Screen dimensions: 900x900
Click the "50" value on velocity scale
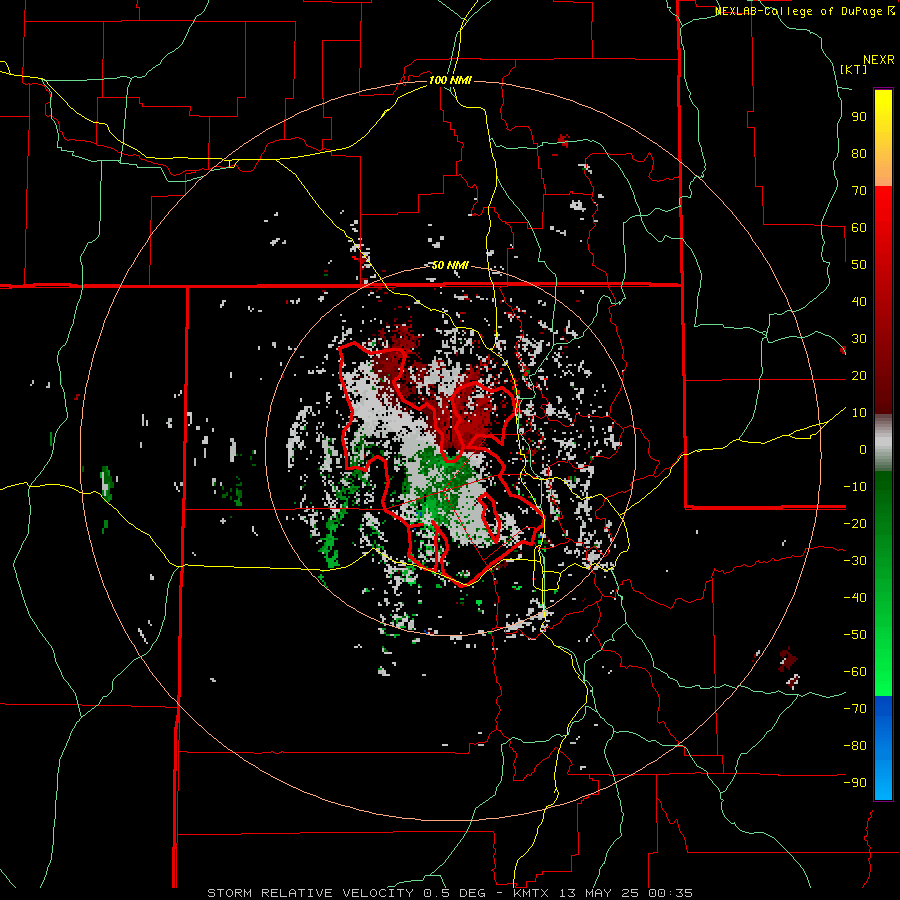(859, 265)
